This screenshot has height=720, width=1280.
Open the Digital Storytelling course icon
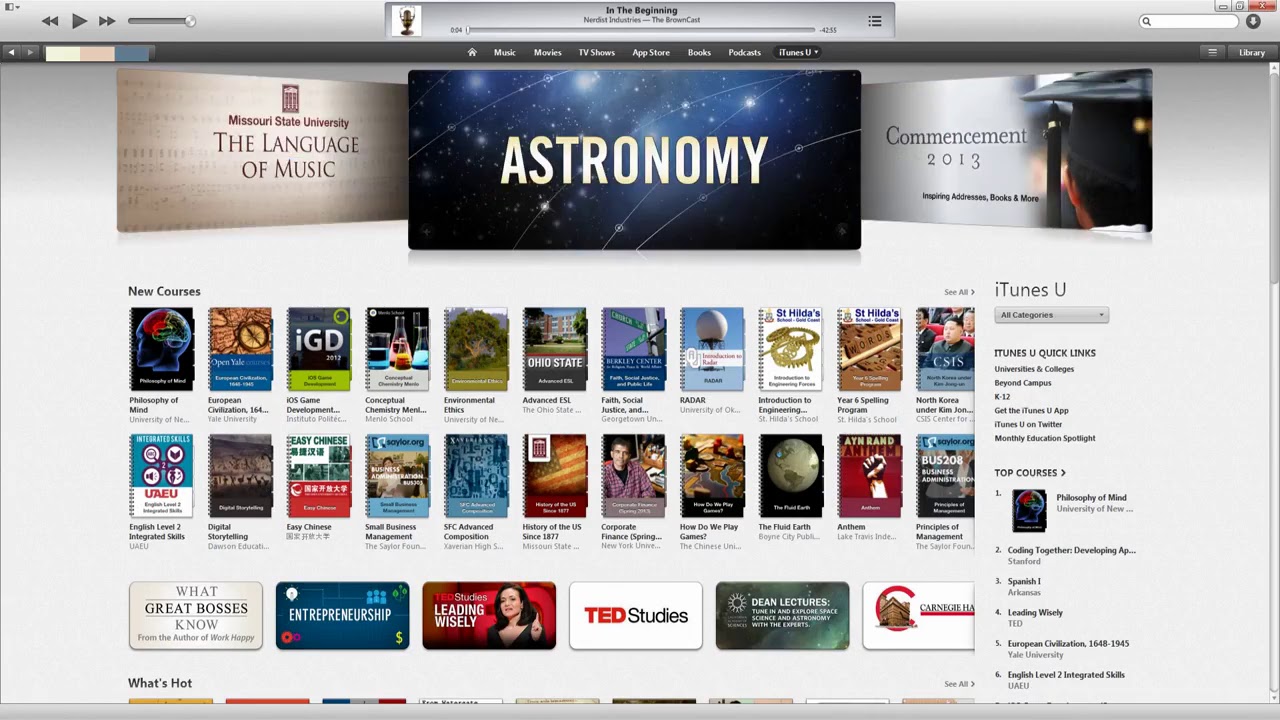(x=240, y=476)
